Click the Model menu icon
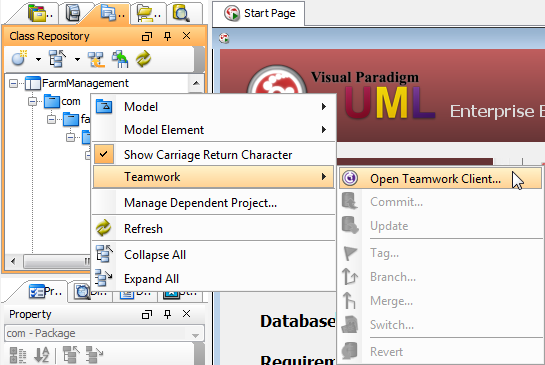545x365 pixels. tap(104, 106)
